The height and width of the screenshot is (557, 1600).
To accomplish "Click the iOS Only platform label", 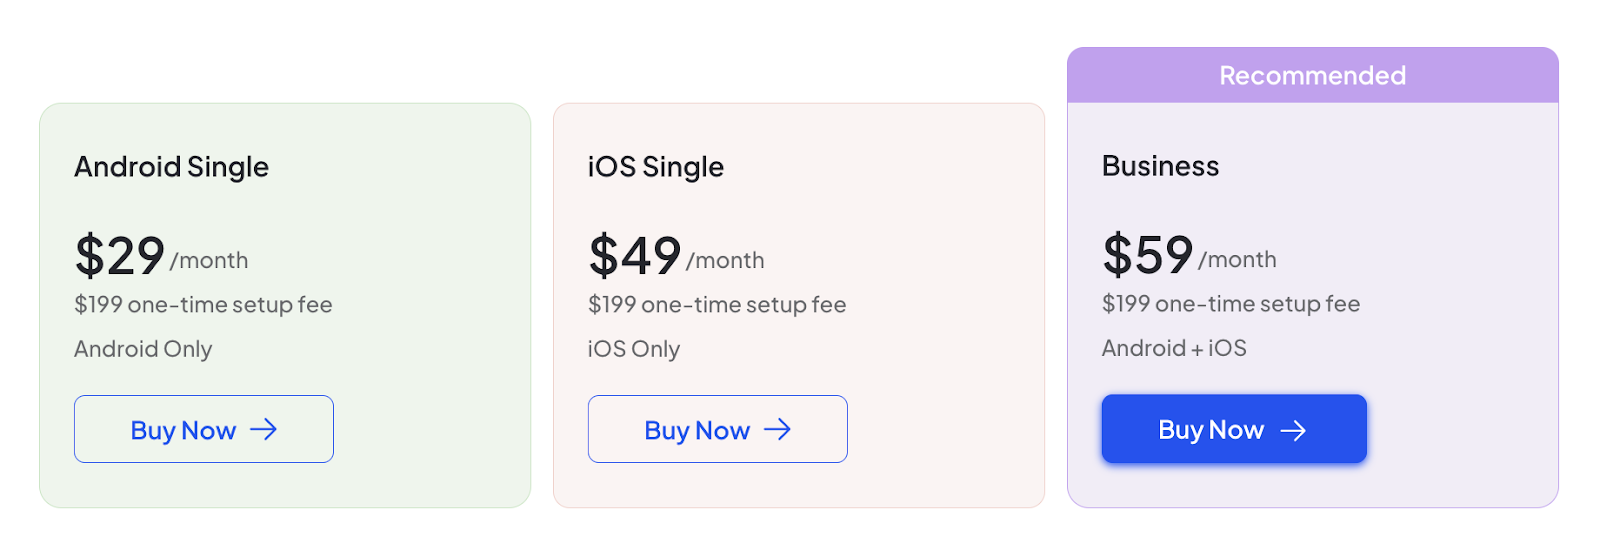I will coord(633,349).
